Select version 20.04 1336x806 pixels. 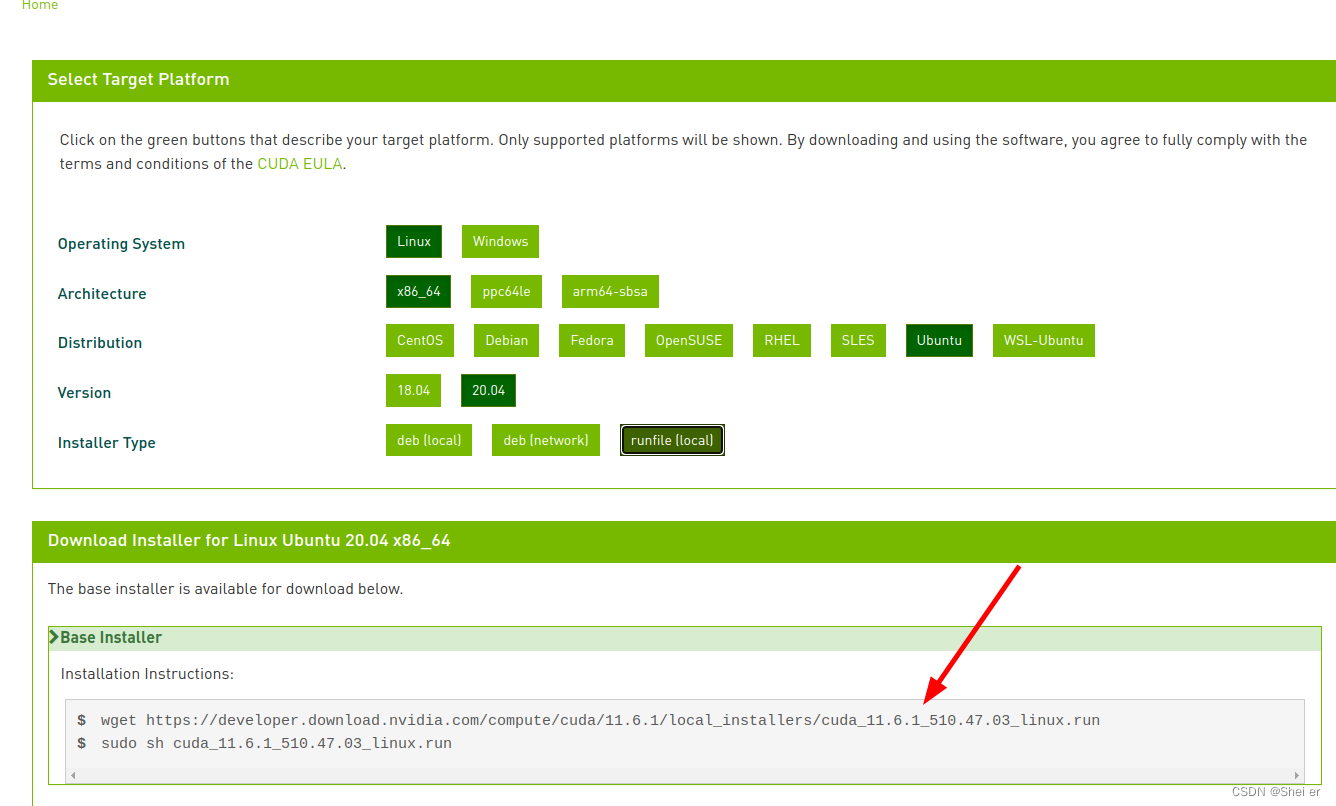[488, 390]
